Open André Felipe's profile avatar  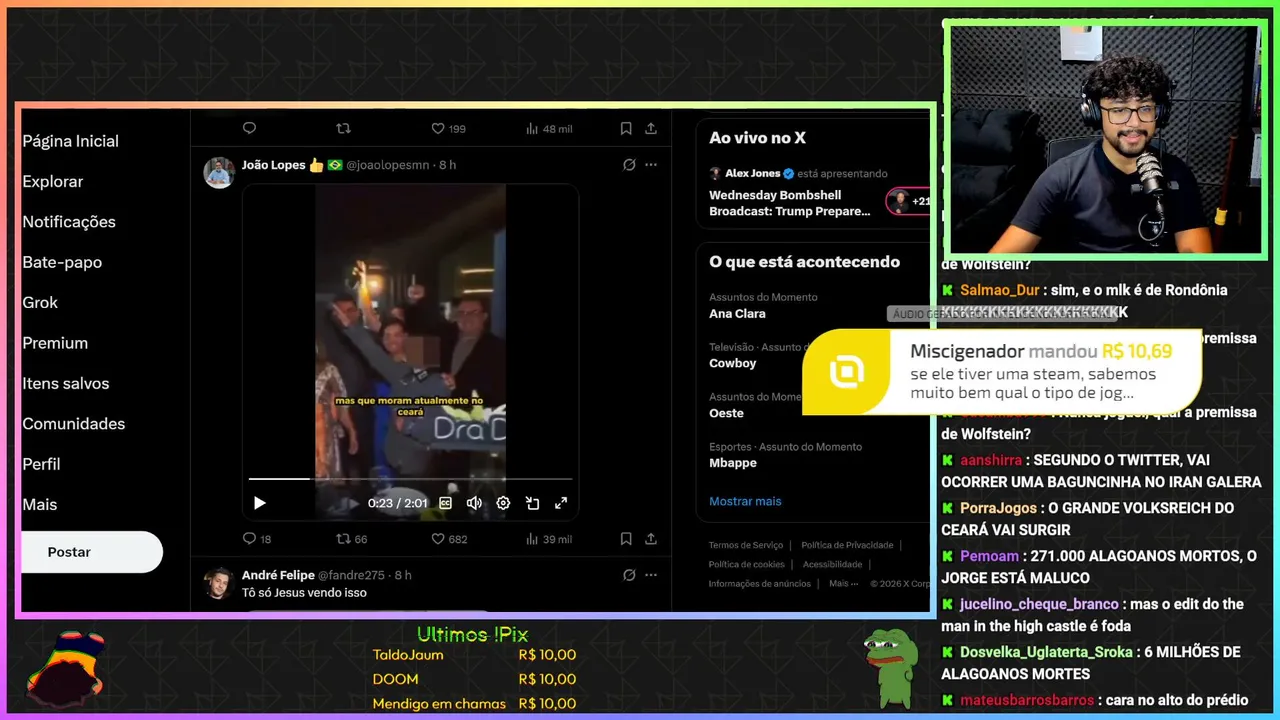click(x=219, y=583)
